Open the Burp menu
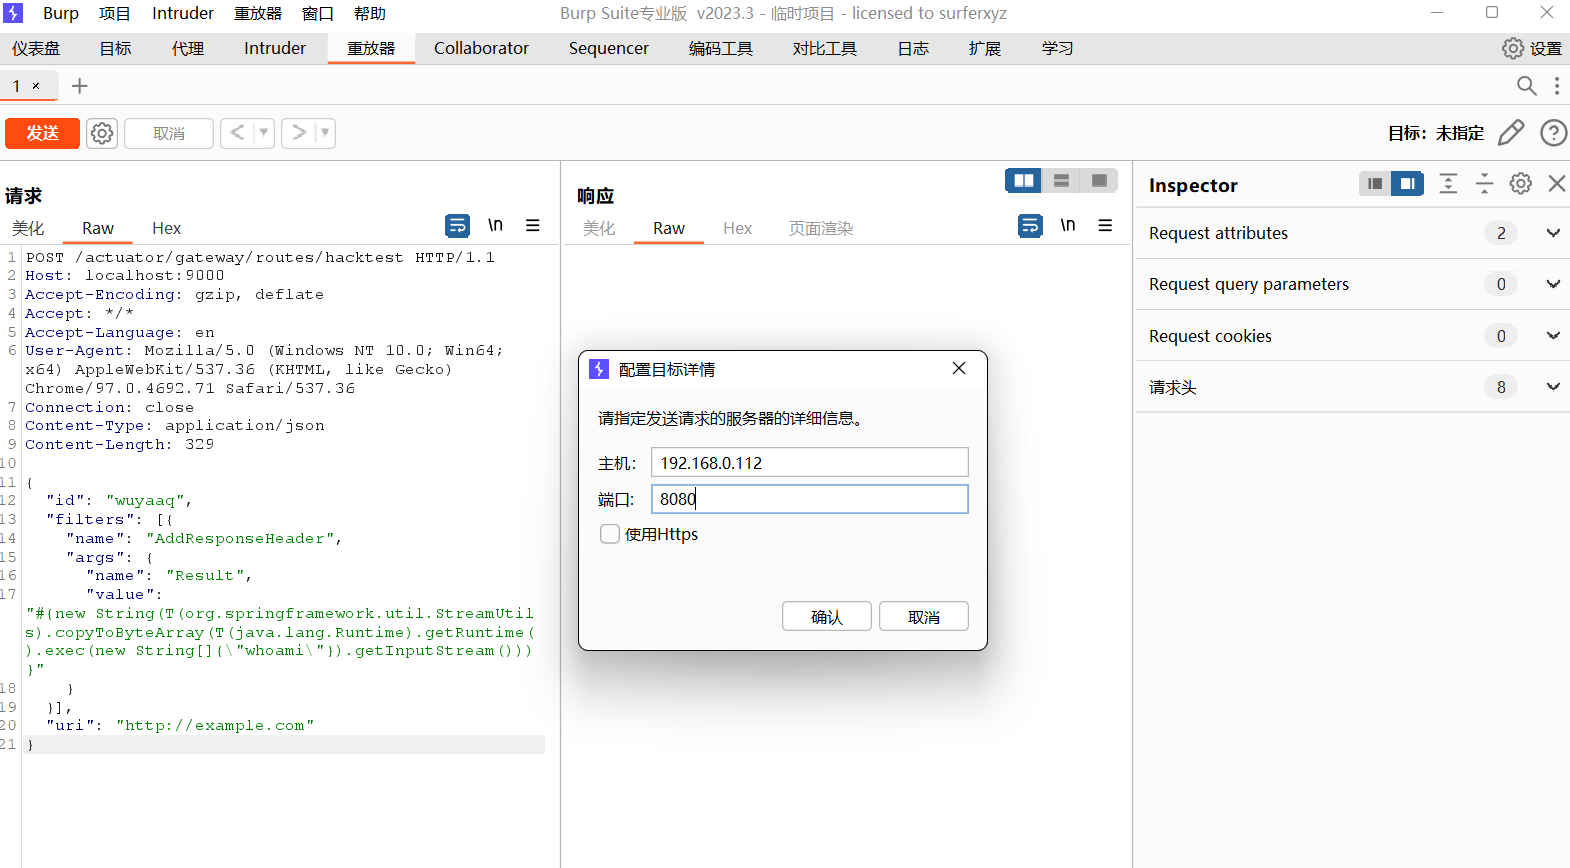Viewport: 1570px width, 868px height. pos(61,14)
